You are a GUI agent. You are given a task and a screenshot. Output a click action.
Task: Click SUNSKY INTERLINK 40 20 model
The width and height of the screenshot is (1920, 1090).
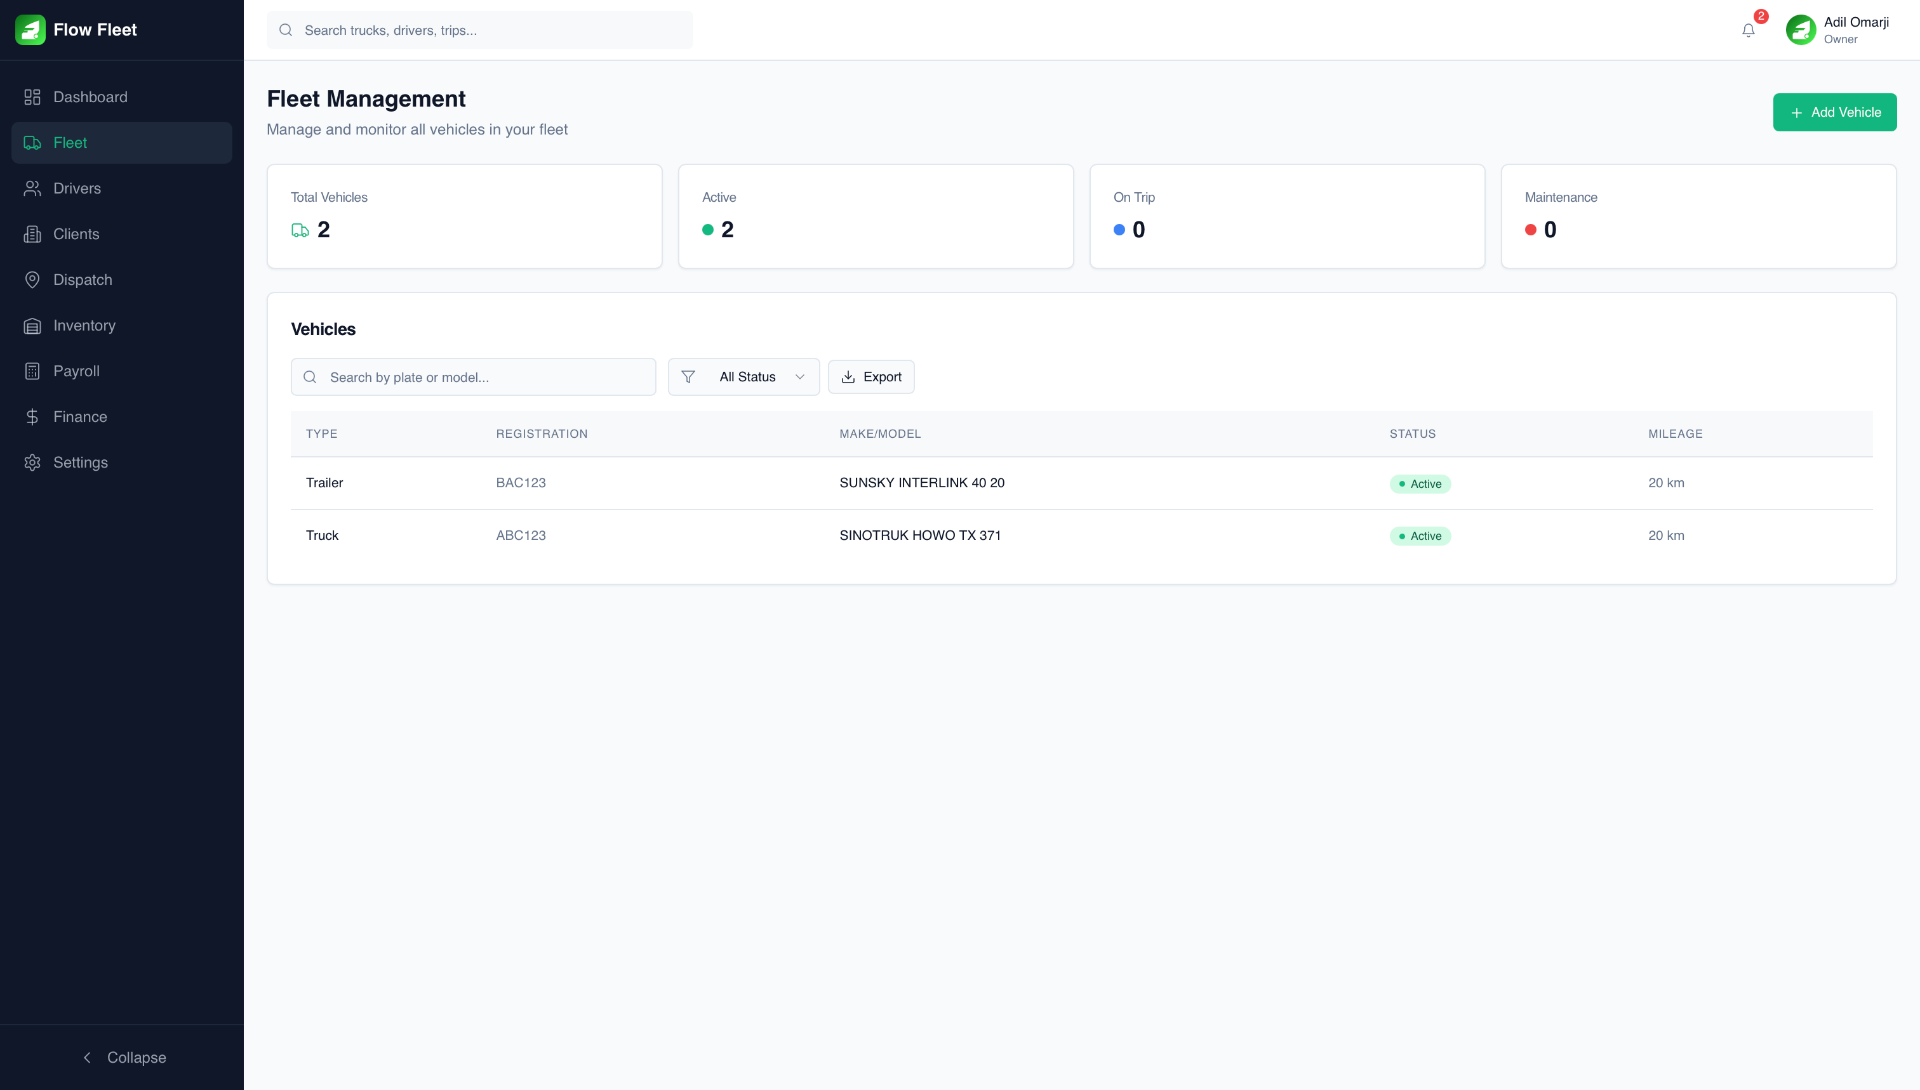[922, 483]
